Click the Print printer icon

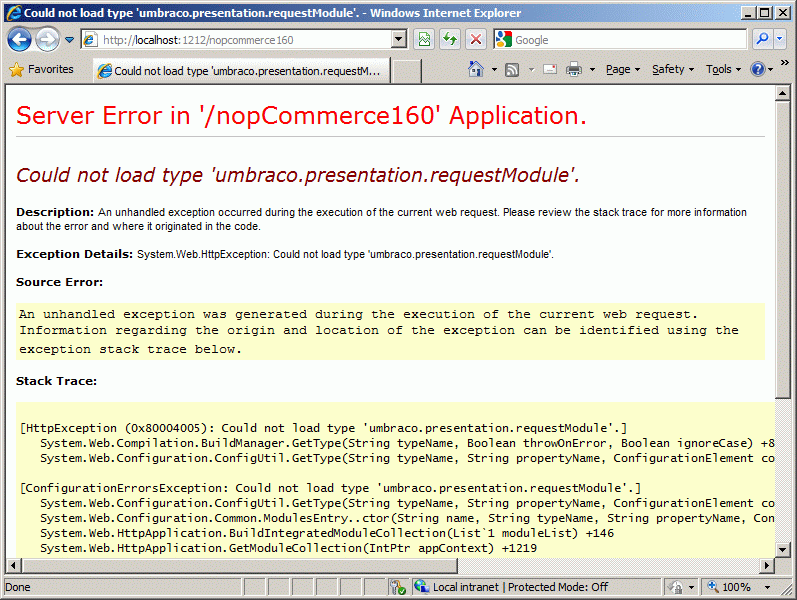coord(574,69)
